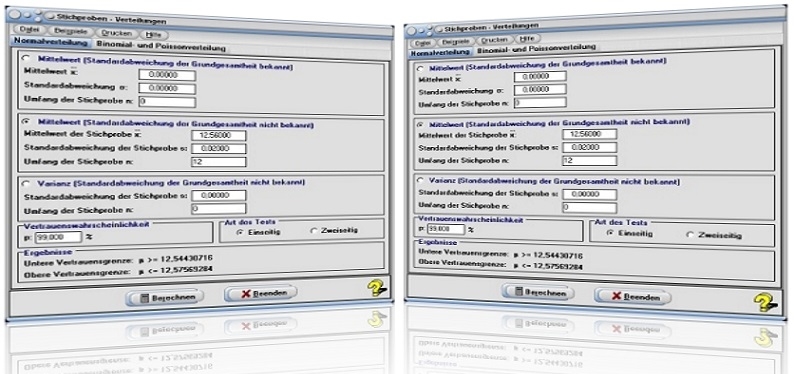
Task: Click Standardabweichung der Stichprobe 0,02000 field, right window
Action: point(589,147)
